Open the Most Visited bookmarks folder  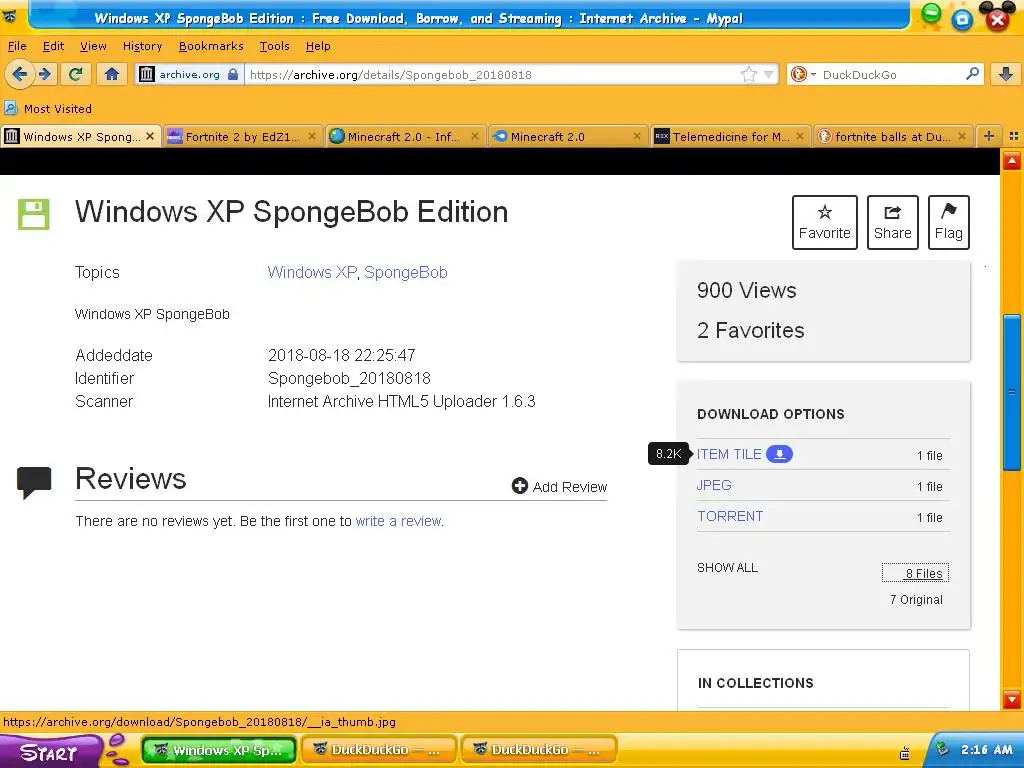tap(48, 108)
